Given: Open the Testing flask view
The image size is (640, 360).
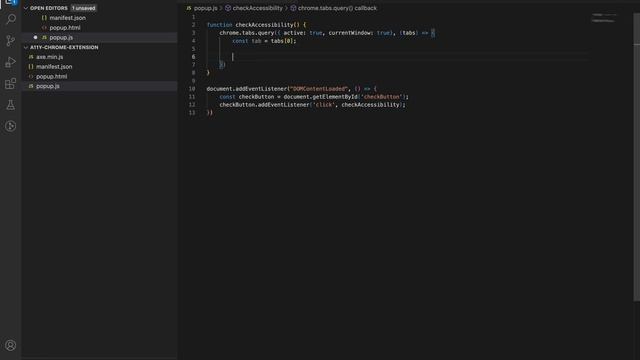Looking at the screenshot, I should (11, 105).
